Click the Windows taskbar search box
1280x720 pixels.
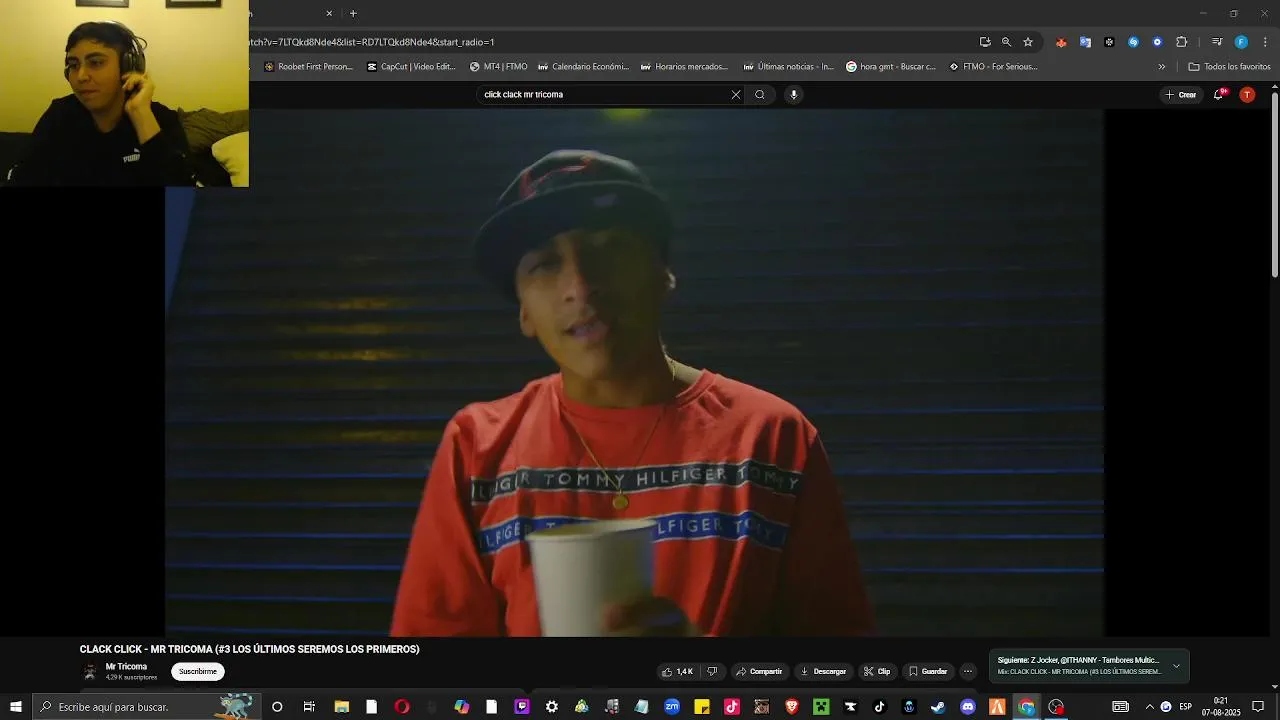pos(147,707)
